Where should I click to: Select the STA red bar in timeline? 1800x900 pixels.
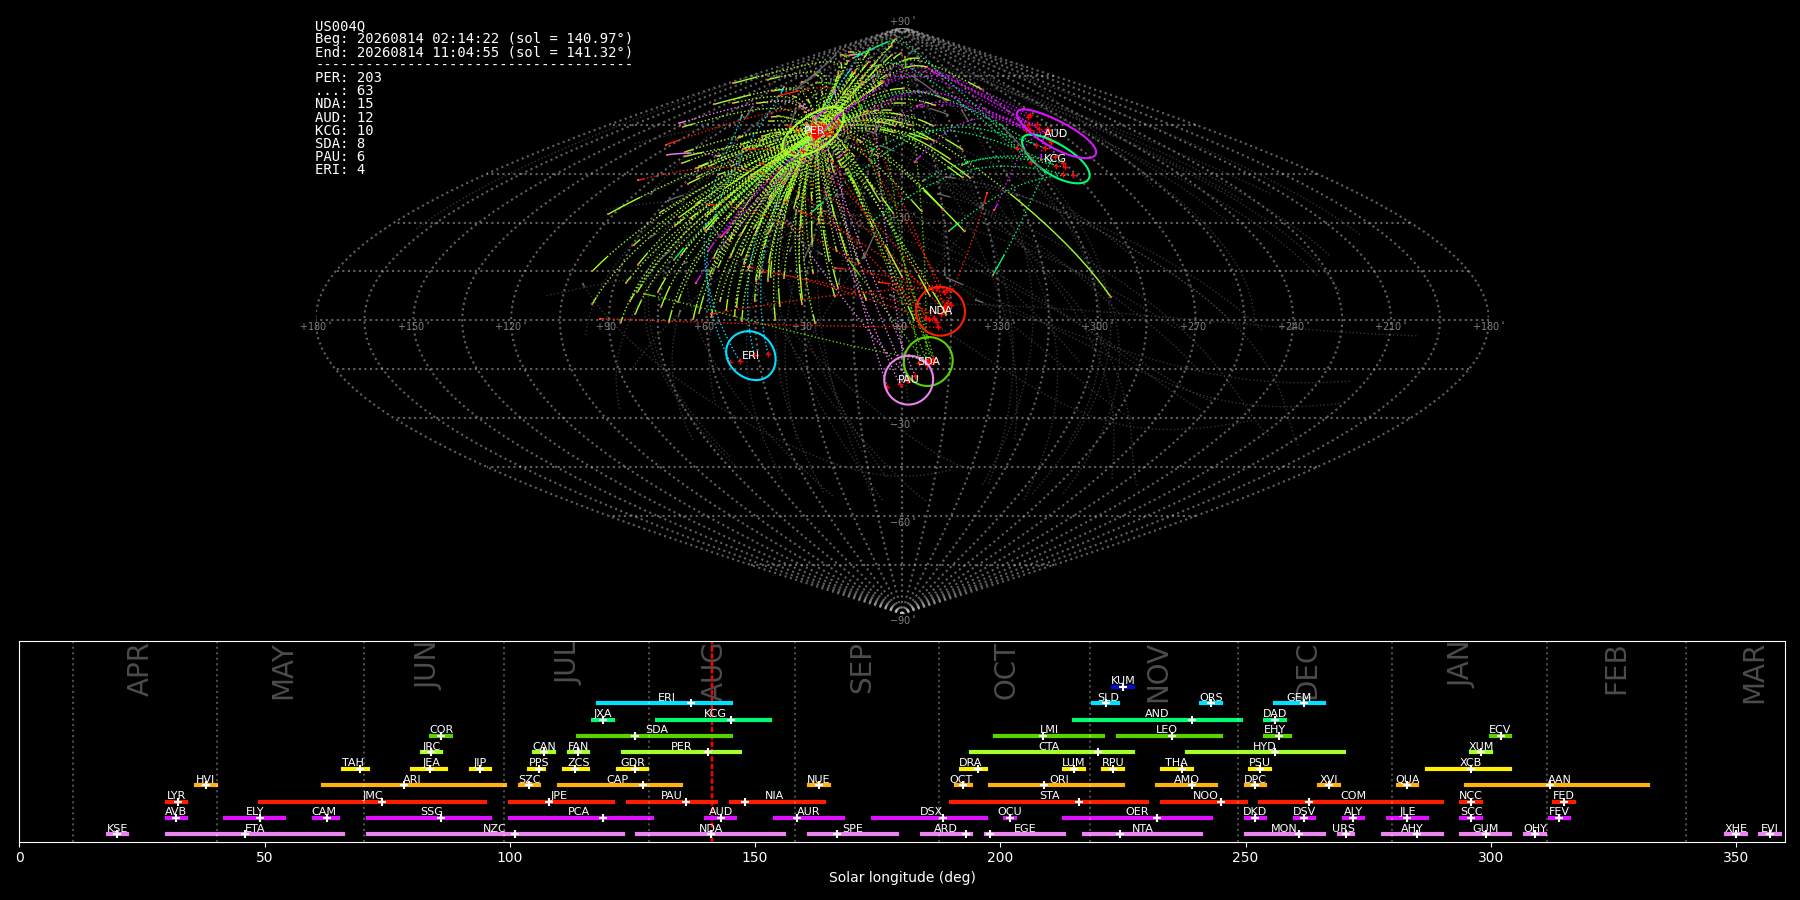[1049, 802]
